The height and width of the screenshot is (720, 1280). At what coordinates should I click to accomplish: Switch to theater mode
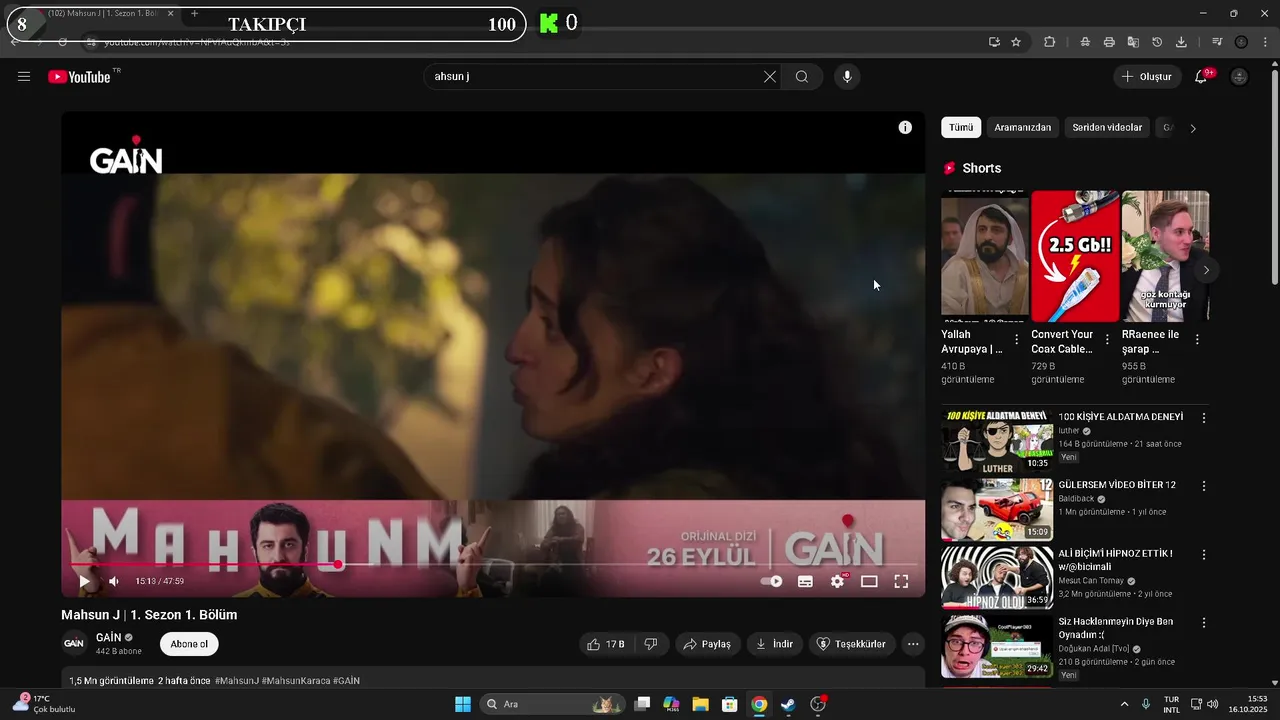869,581
